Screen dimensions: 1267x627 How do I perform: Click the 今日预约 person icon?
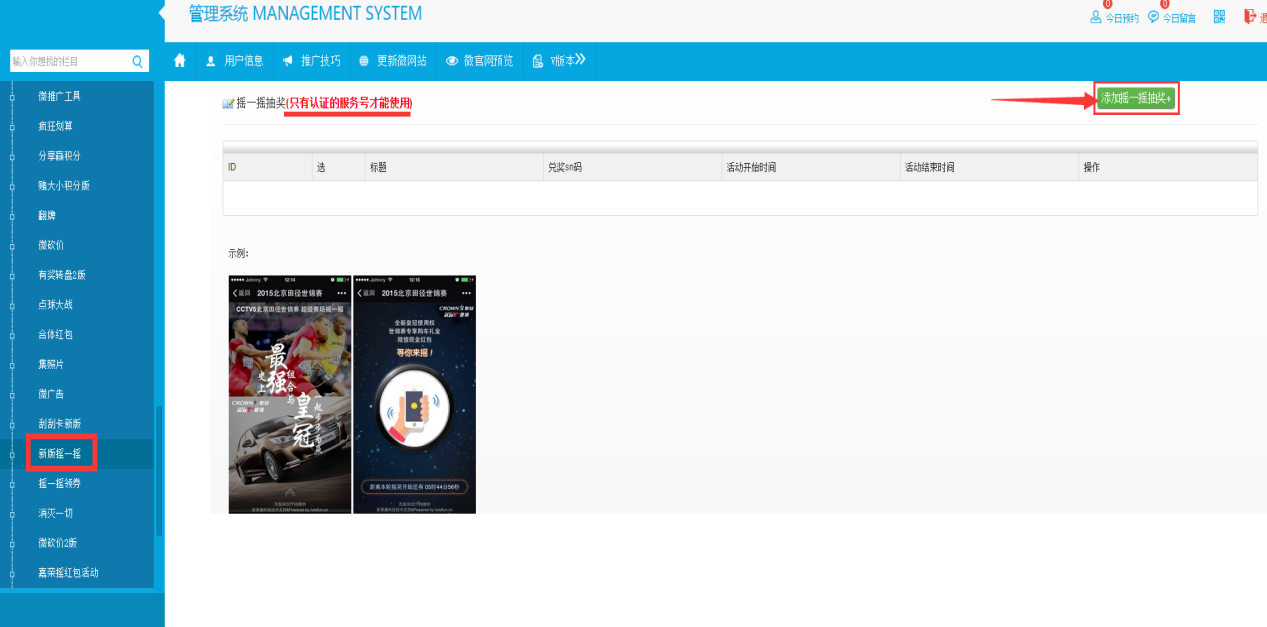tap(1095, 17)
